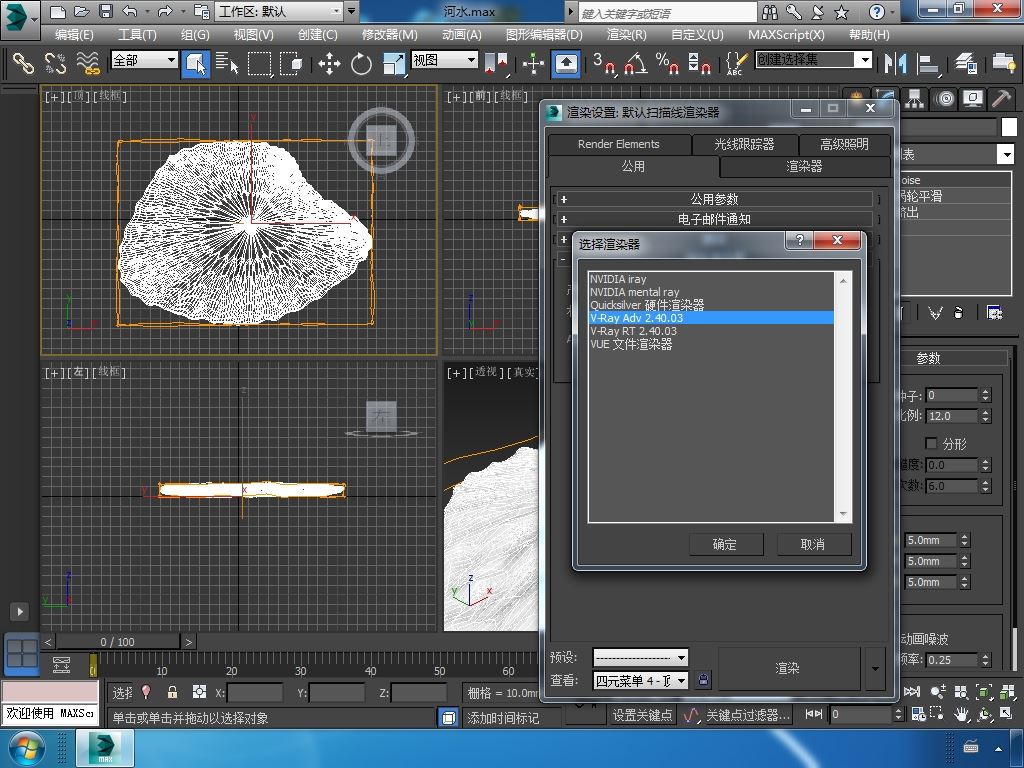
Task: Open workspace selector 工作区: 默认
Action: click(280, 11)
